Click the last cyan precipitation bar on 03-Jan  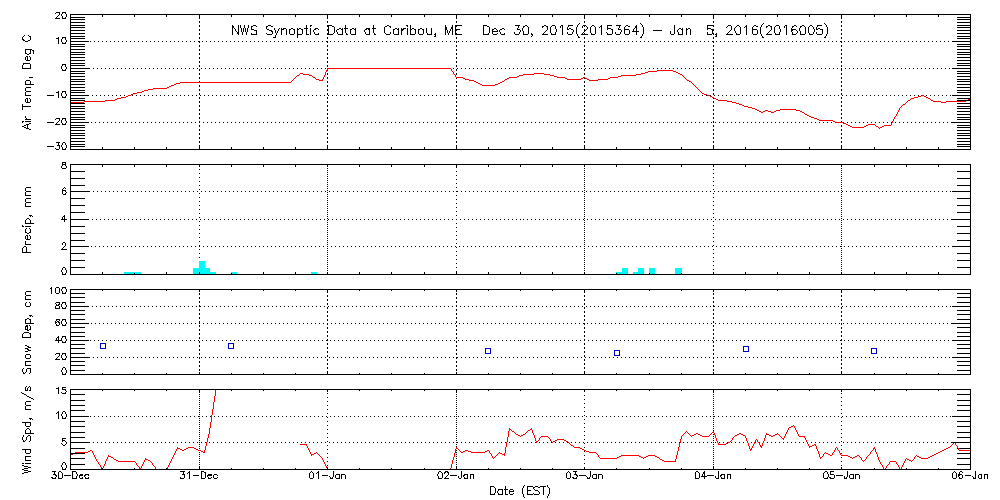678,270
